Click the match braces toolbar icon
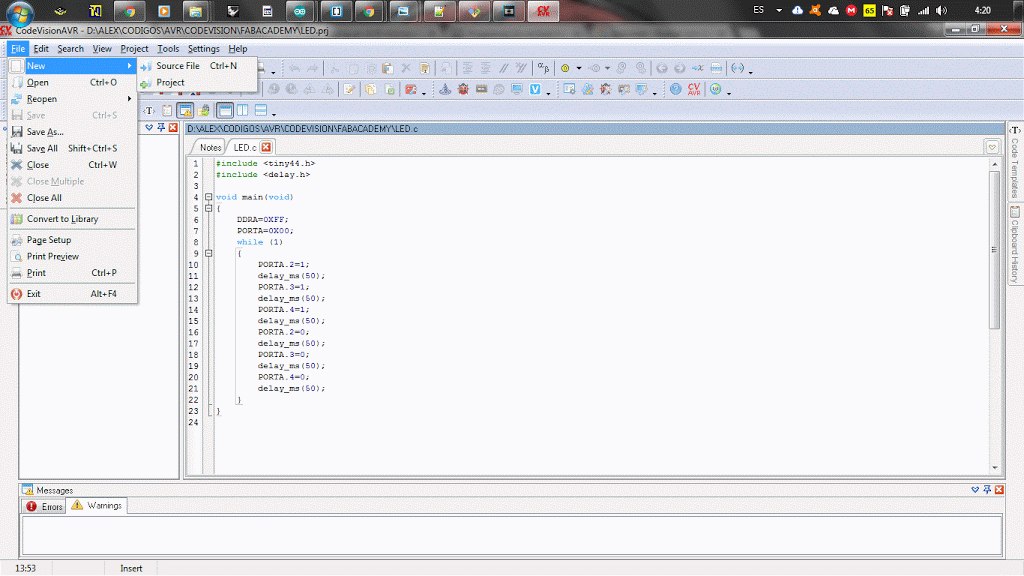Image resolution: width=1024 pixels, height=576 pixels. pos(737,68)
